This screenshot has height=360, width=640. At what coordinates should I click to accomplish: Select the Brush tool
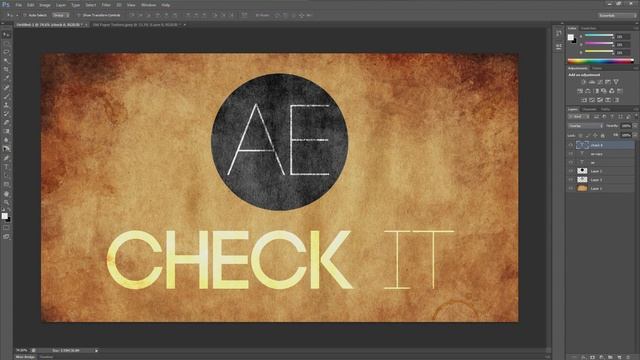6,96
